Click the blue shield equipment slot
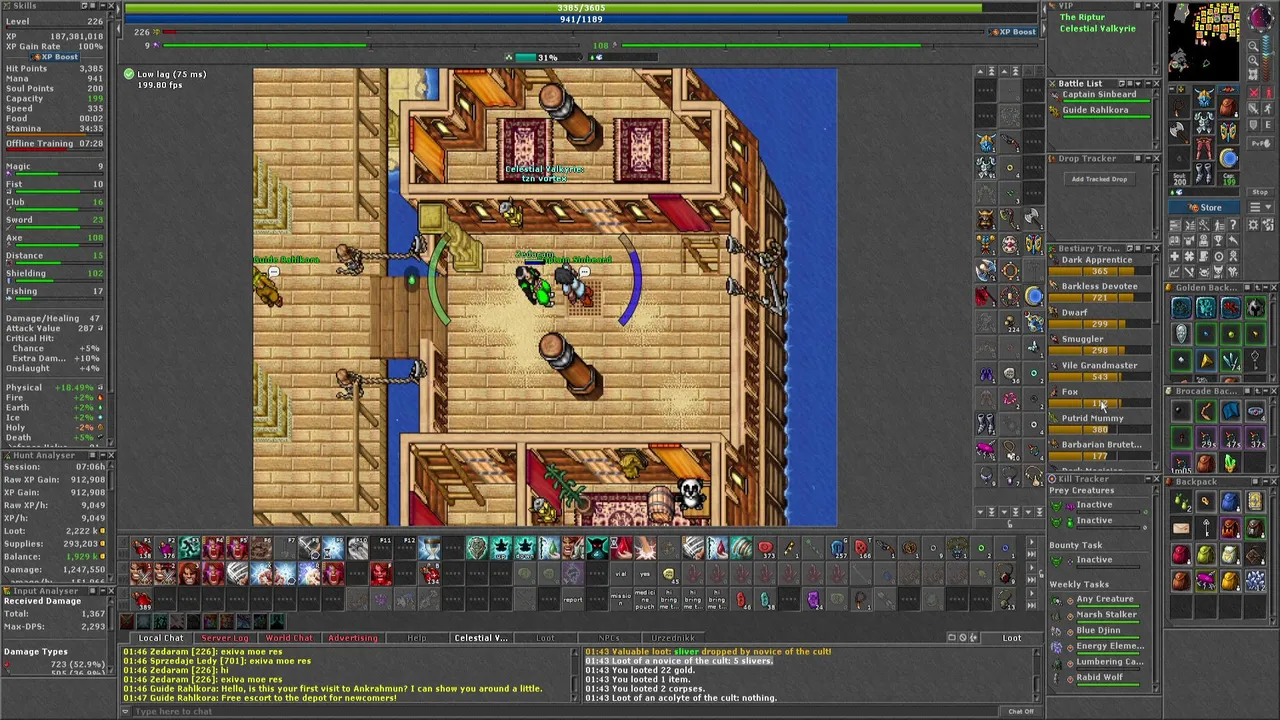The image size is (1280, 720). tap(1228, 157)
